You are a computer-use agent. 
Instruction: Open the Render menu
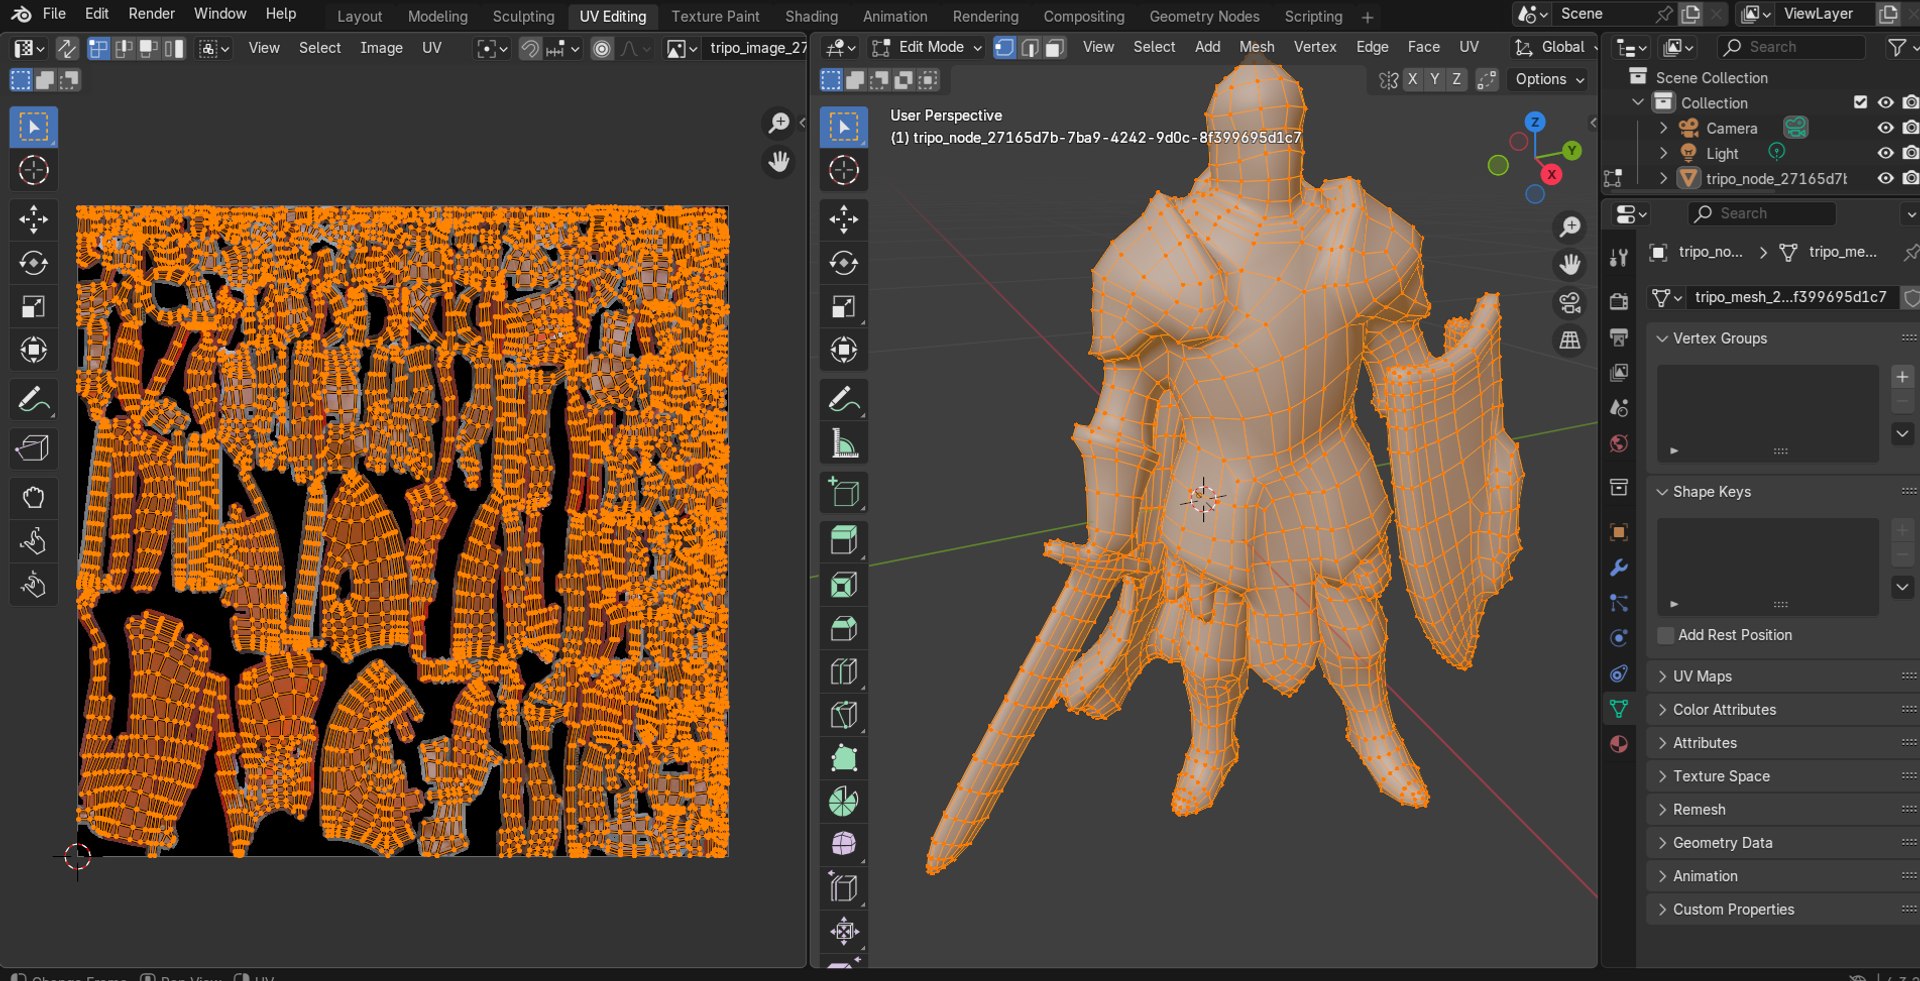151,14
